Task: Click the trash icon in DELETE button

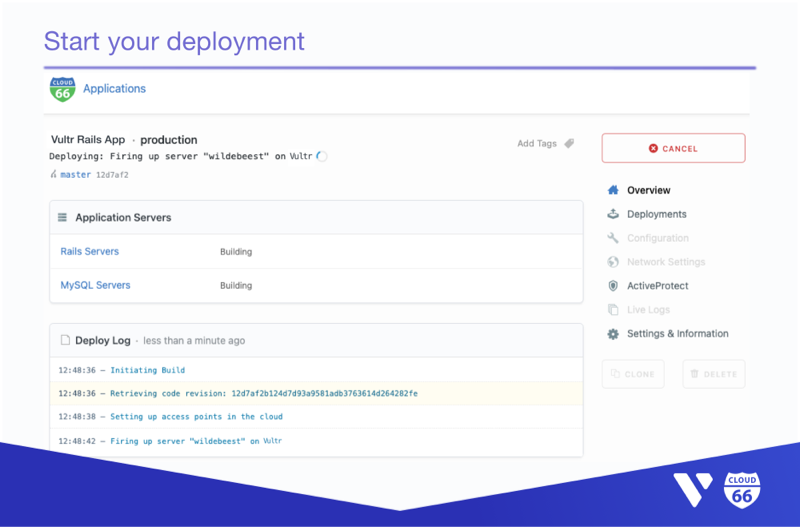Action: [x=694, y=373]
